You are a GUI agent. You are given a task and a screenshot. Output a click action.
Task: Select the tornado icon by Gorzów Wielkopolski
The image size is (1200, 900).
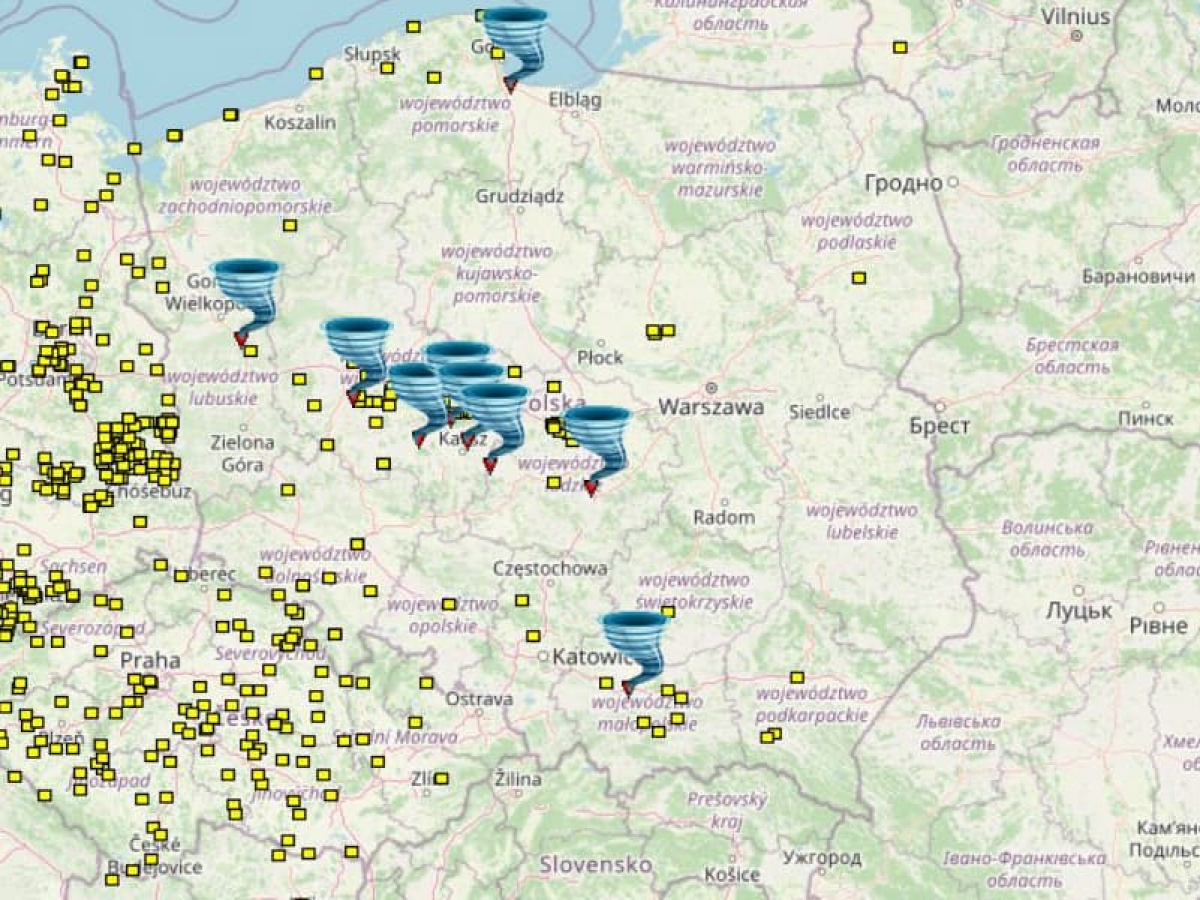[247, 302]
